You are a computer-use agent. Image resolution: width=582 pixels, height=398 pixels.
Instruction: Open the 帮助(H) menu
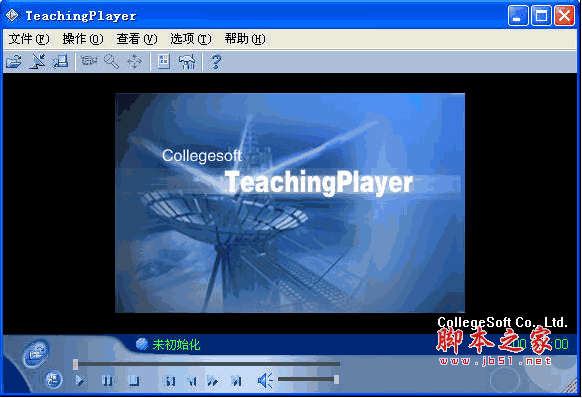coord(245,39)
